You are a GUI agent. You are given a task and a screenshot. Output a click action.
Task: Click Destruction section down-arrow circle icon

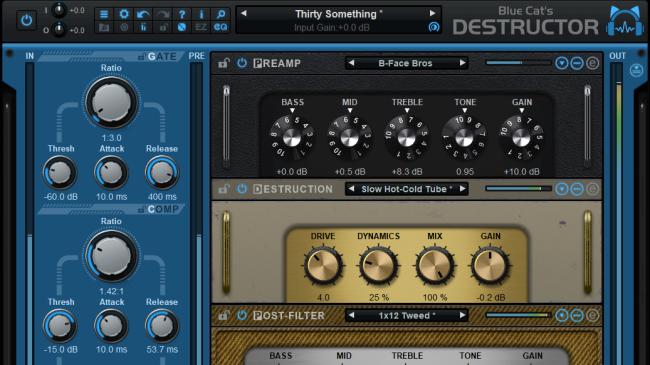[562, 190]
